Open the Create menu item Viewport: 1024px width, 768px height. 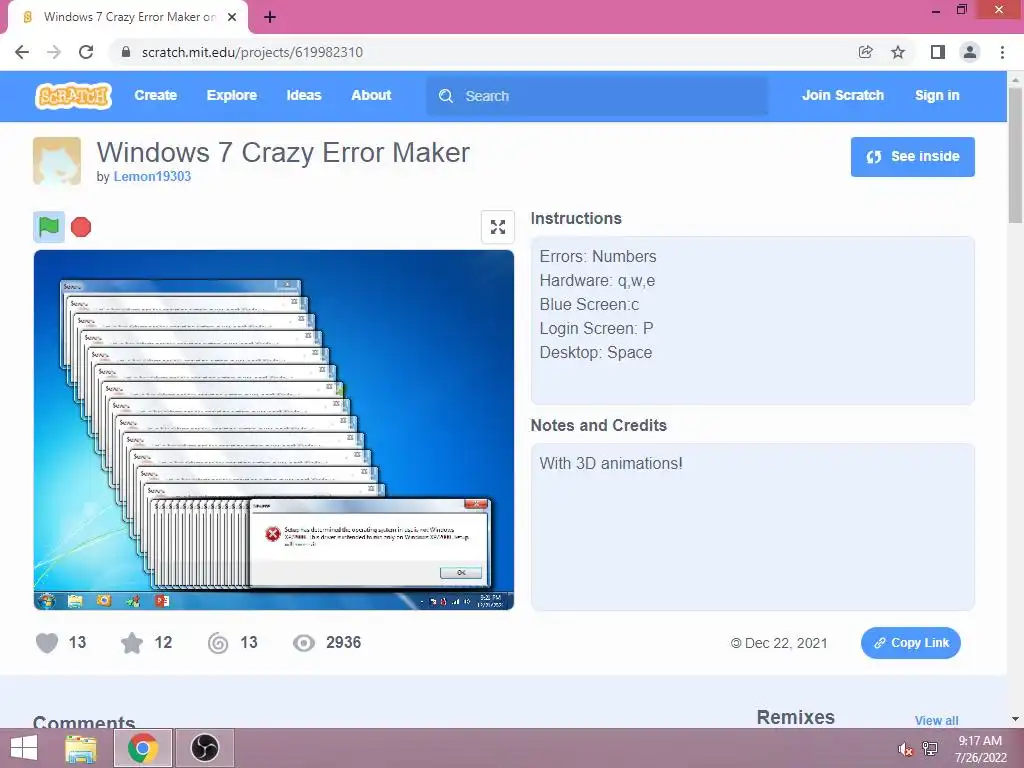click(155, 95)
